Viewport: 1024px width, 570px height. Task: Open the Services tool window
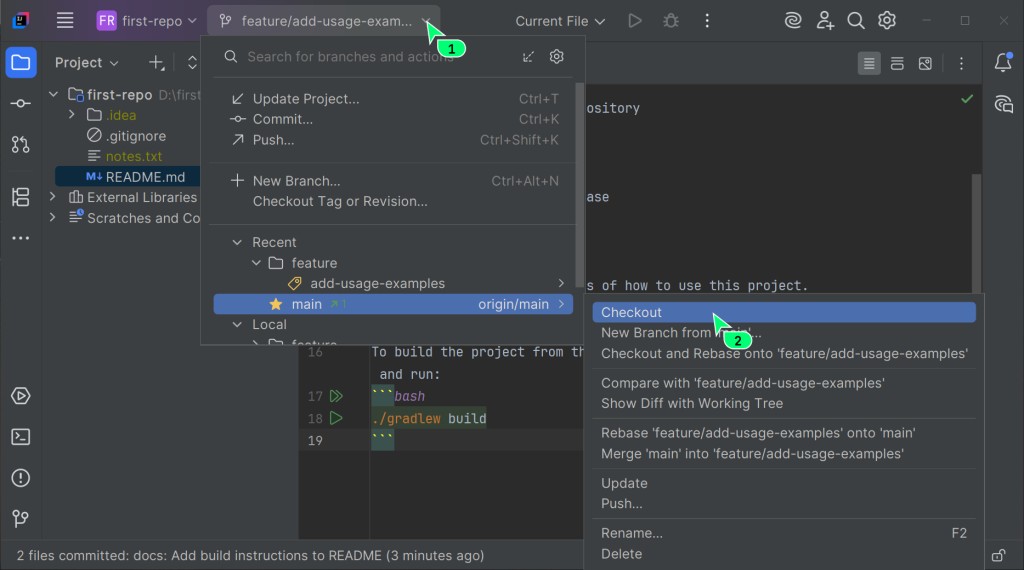pos(21,396)
